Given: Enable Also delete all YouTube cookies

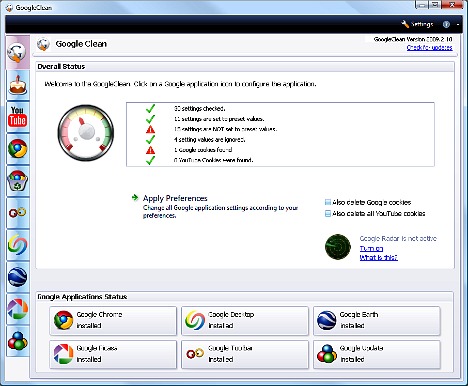Looking at the screenshot, I should [x=328, y=213].
